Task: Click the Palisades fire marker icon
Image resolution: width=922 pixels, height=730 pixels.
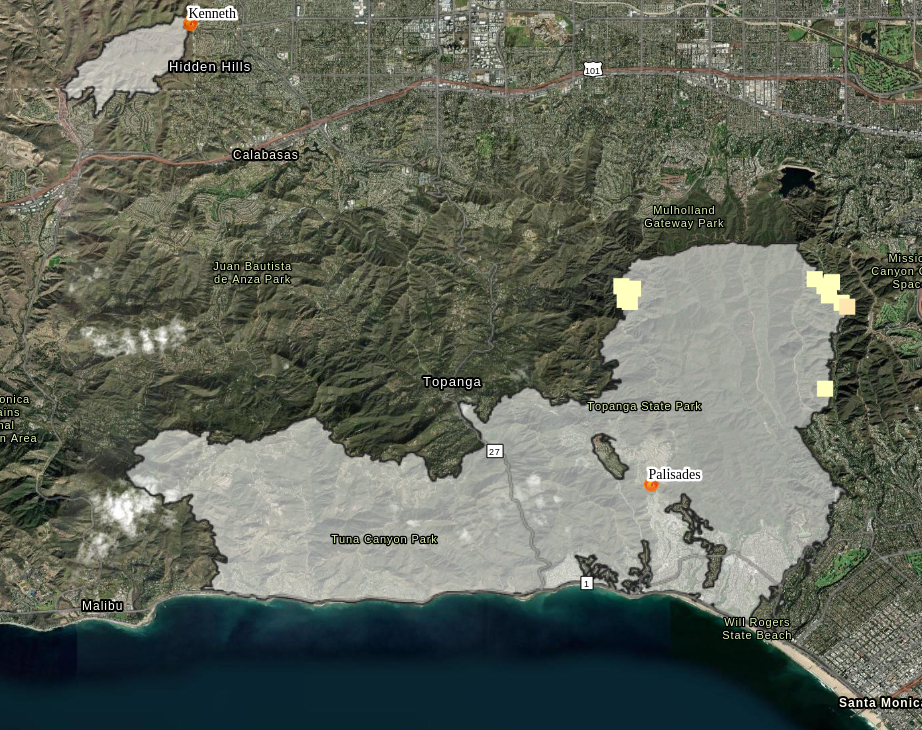Action: (x=651, y=485)
